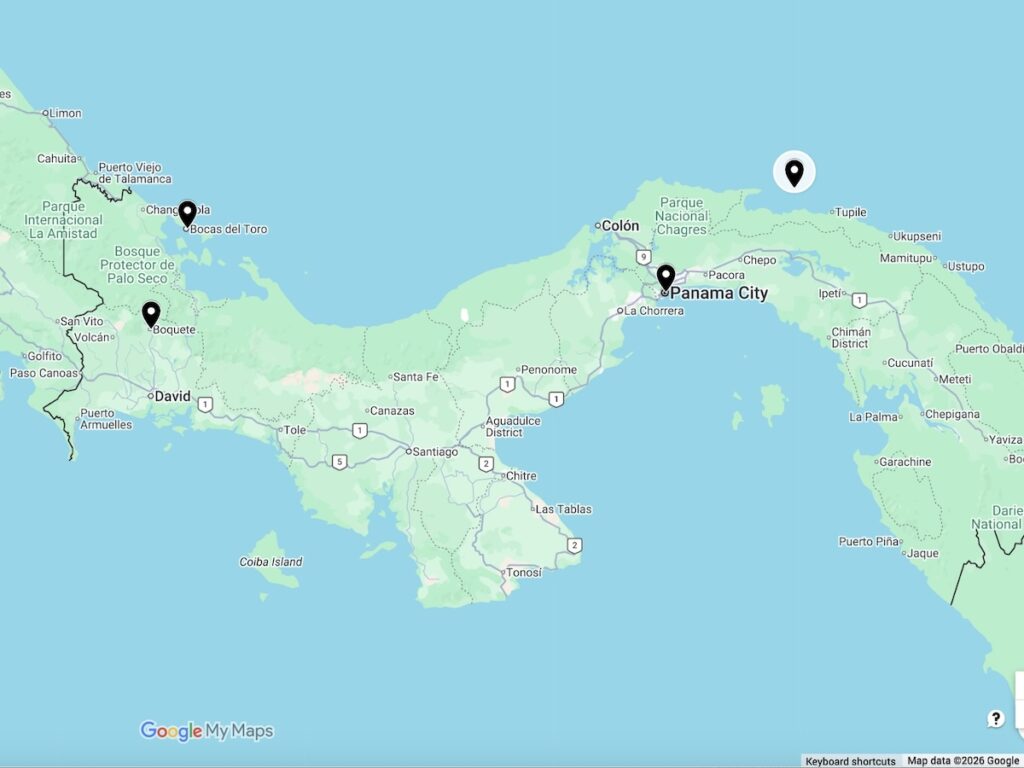The width and height of the screenshot is (1024, 768).
Task: Click the Cucunatí label
Action: 910,362
